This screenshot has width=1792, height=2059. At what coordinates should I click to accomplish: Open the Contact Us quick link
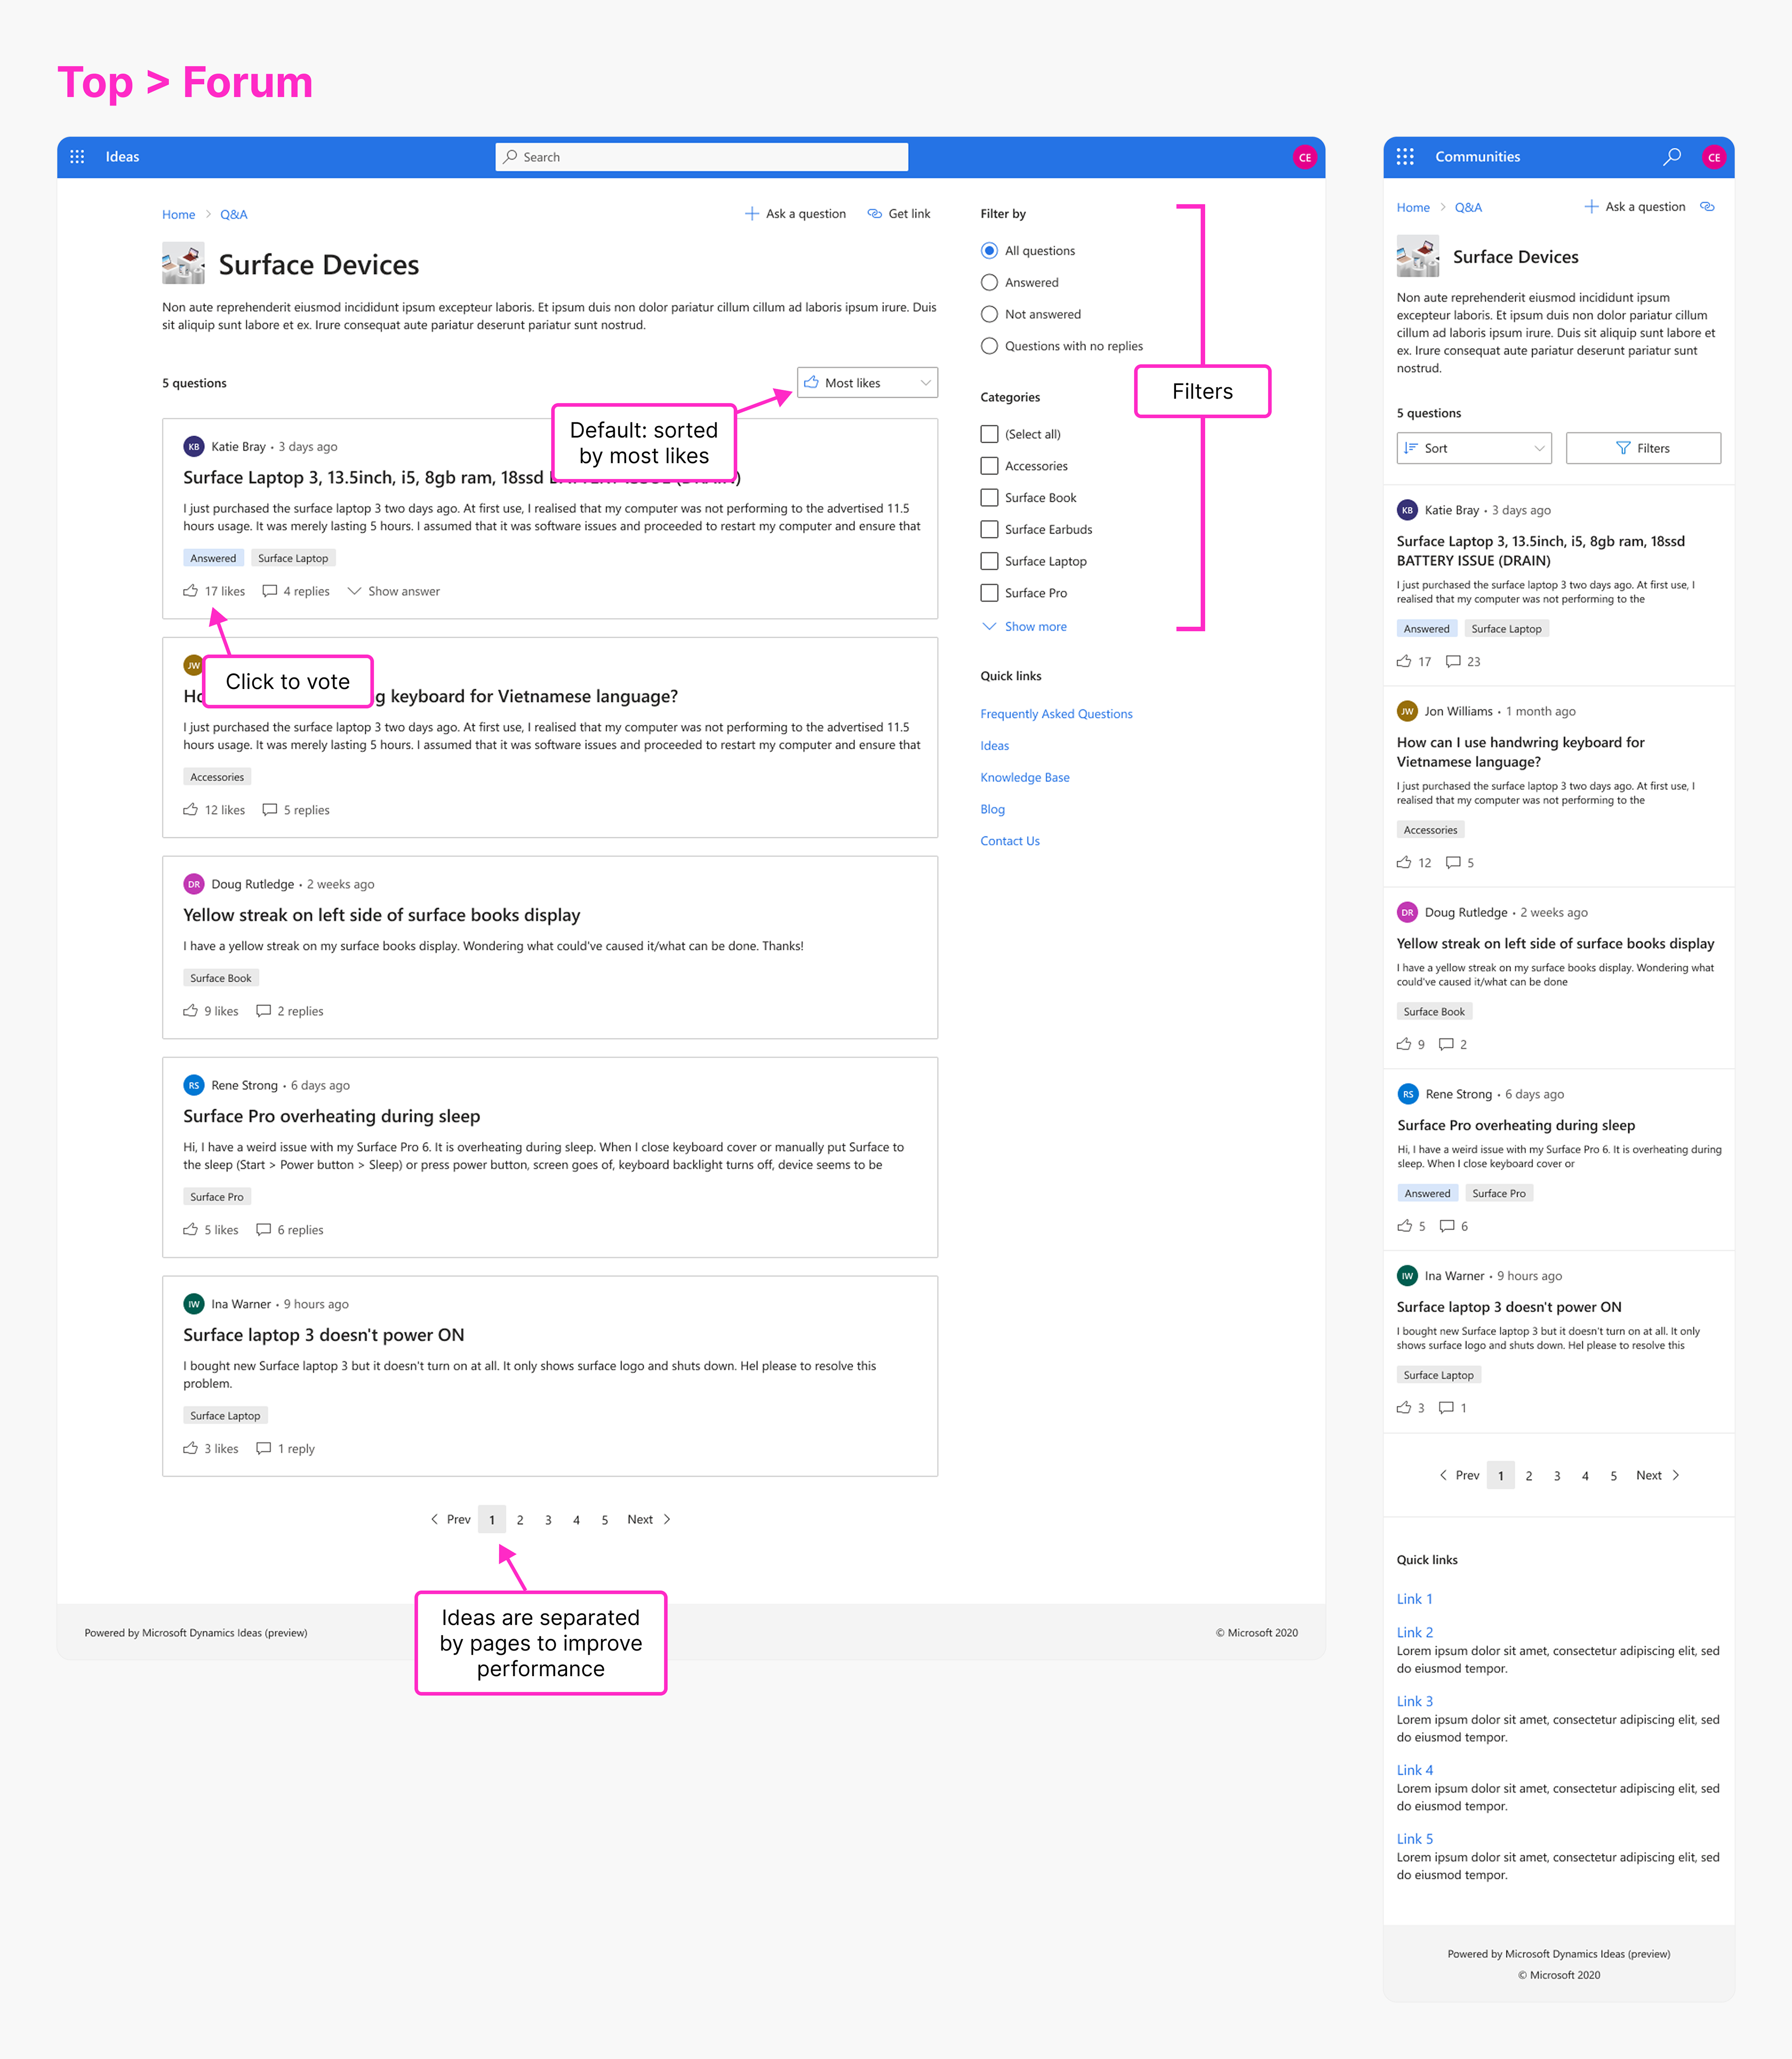pyautogui.click(x=1009, y=841)
